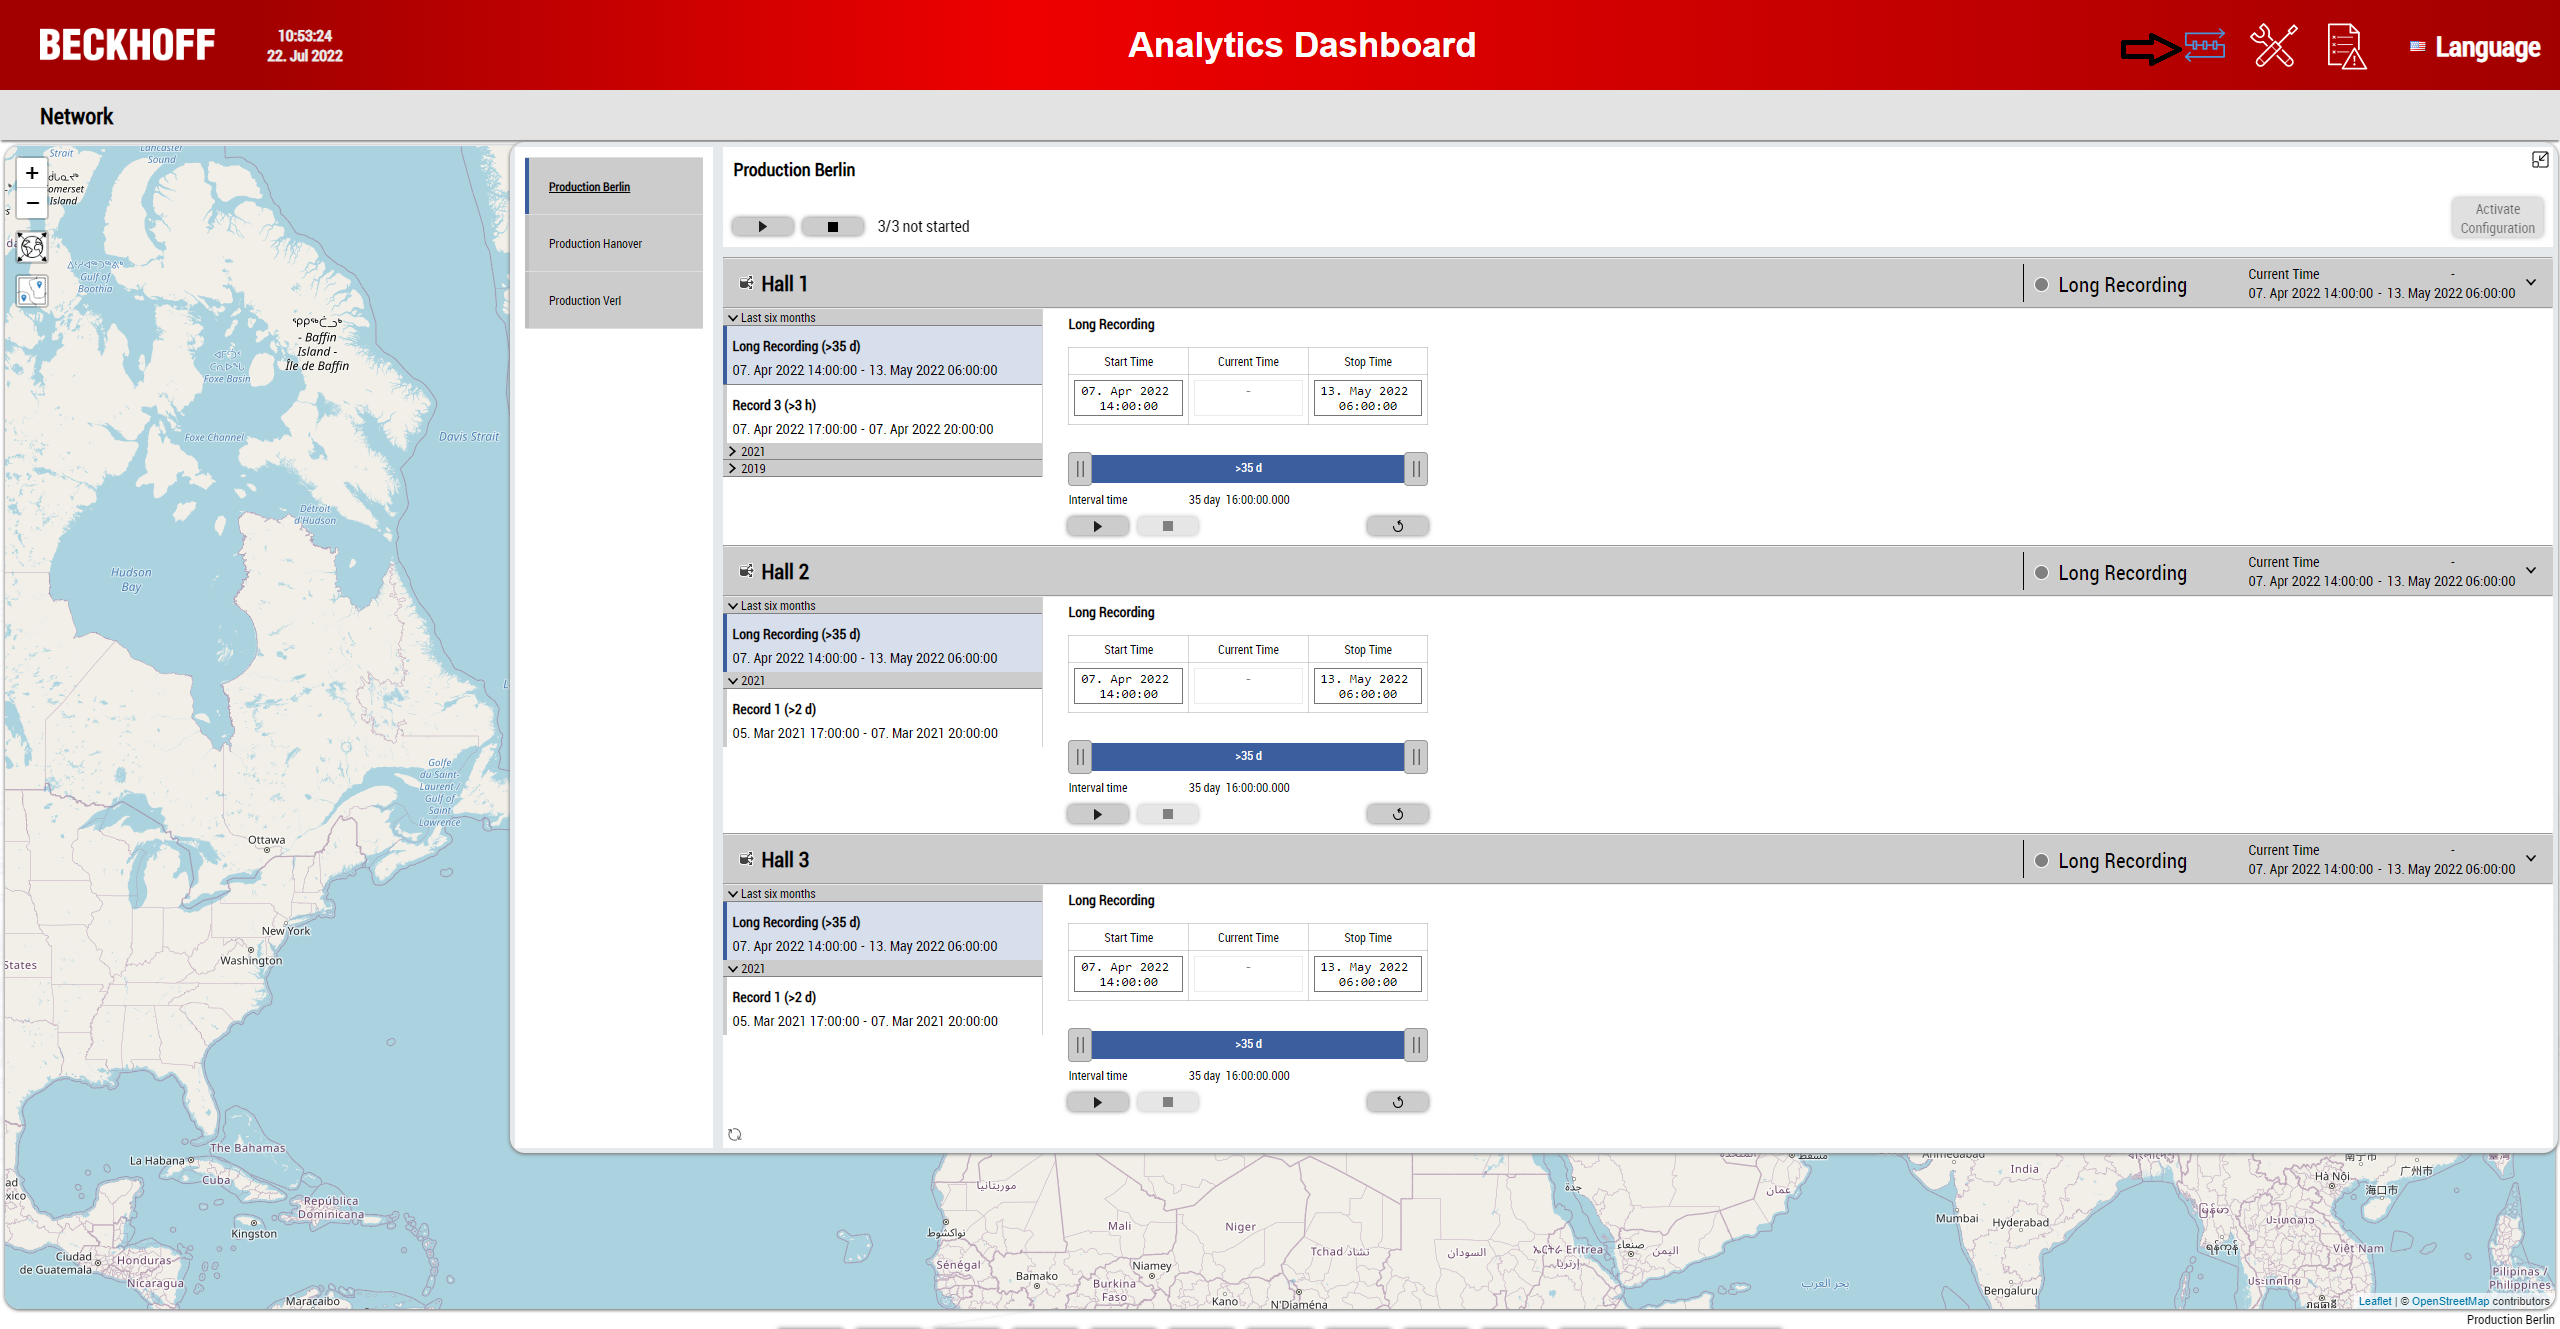Click the map layers/filter icon
Viewport: 2560px width, 1329px height.
(32, 293)
